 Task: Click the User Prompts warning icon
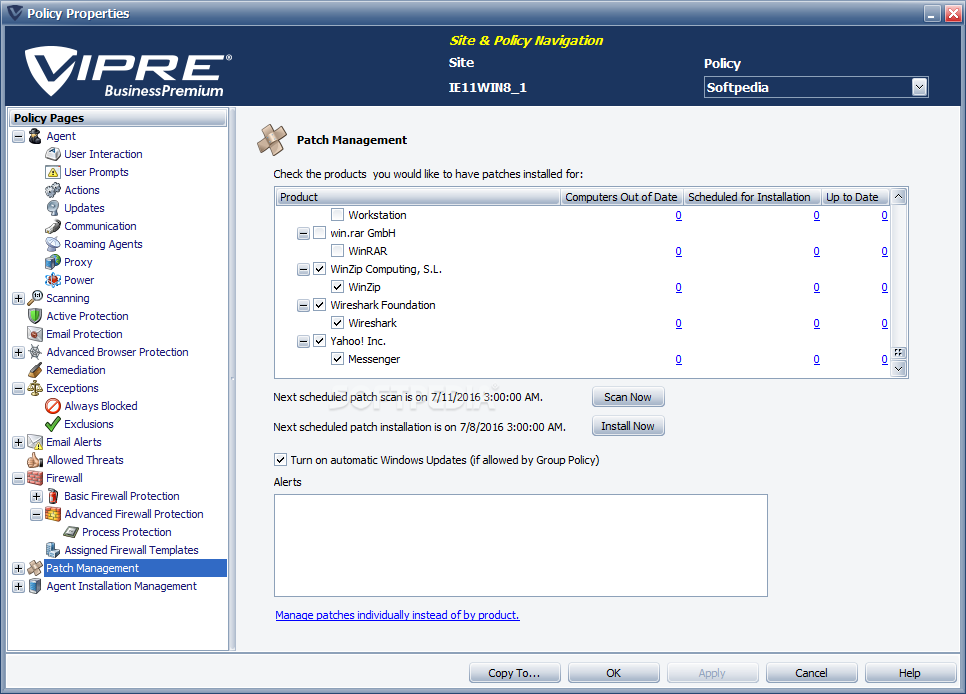pos(53,172)
